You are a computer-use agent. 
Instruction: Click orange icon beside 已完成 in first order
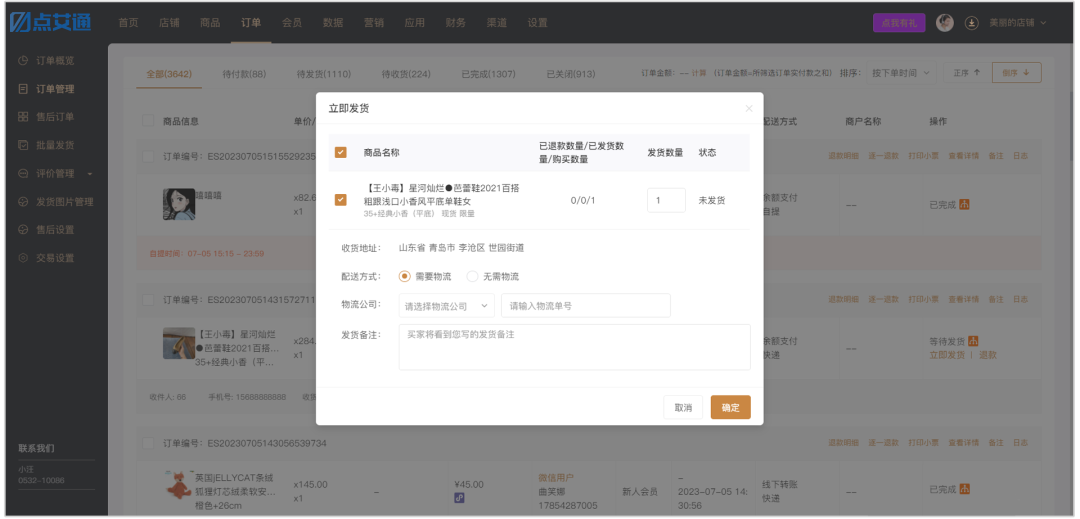964,204
